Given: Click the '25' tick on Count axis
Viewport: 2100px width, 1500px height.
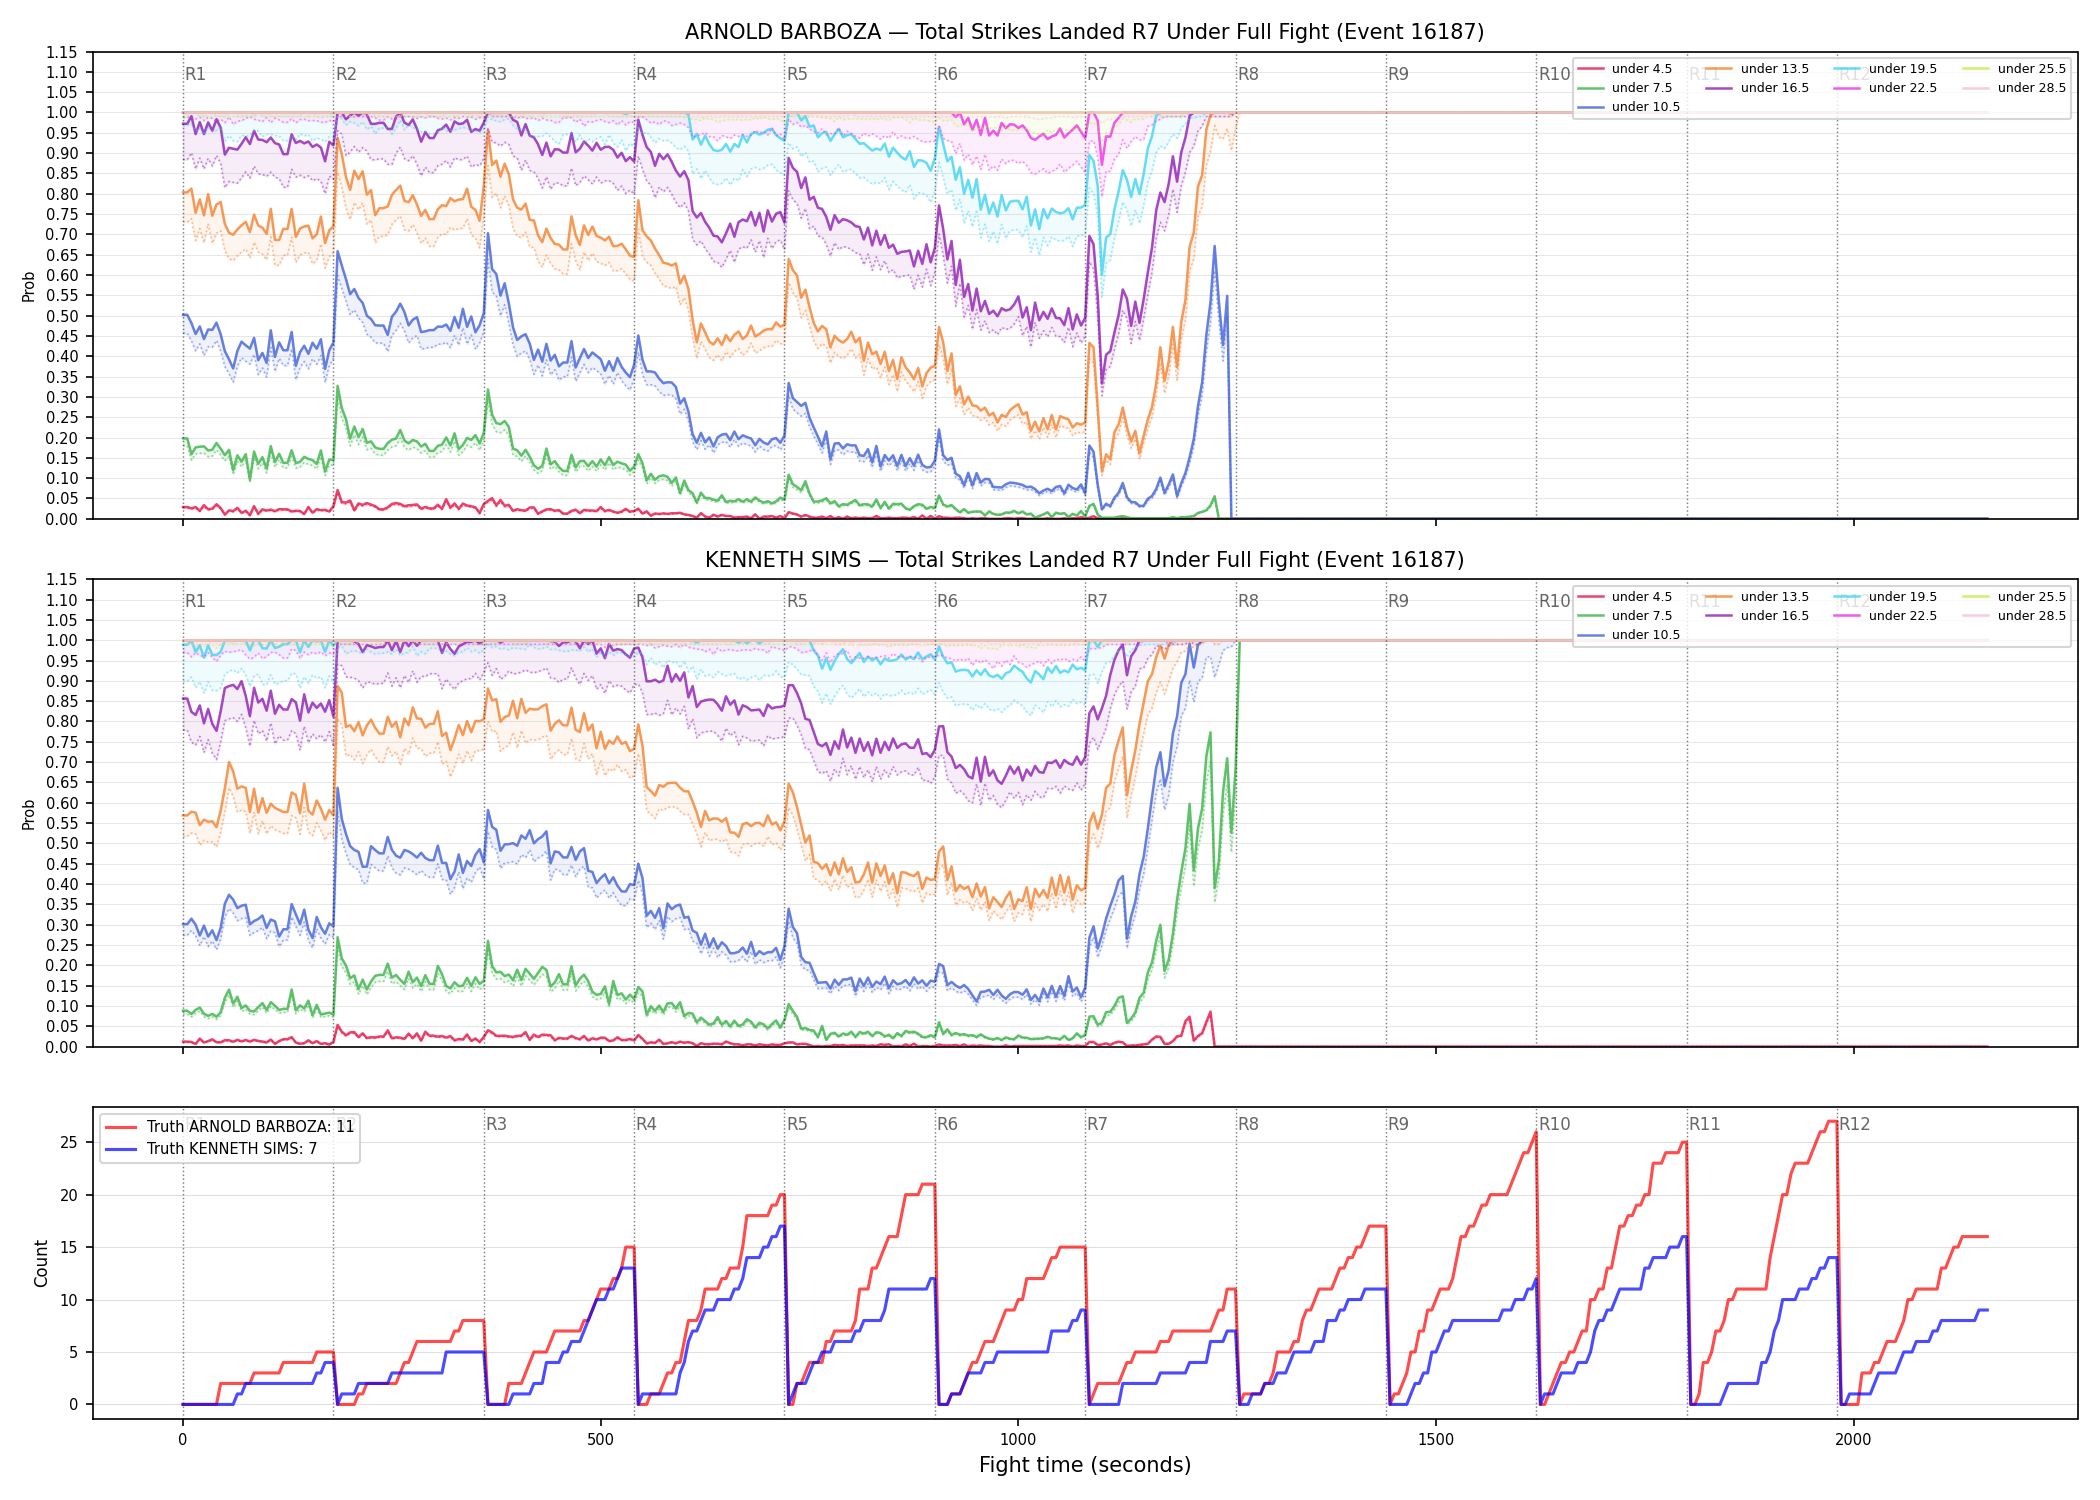Looking at the screenshot, I should [x=69, y=1143].
